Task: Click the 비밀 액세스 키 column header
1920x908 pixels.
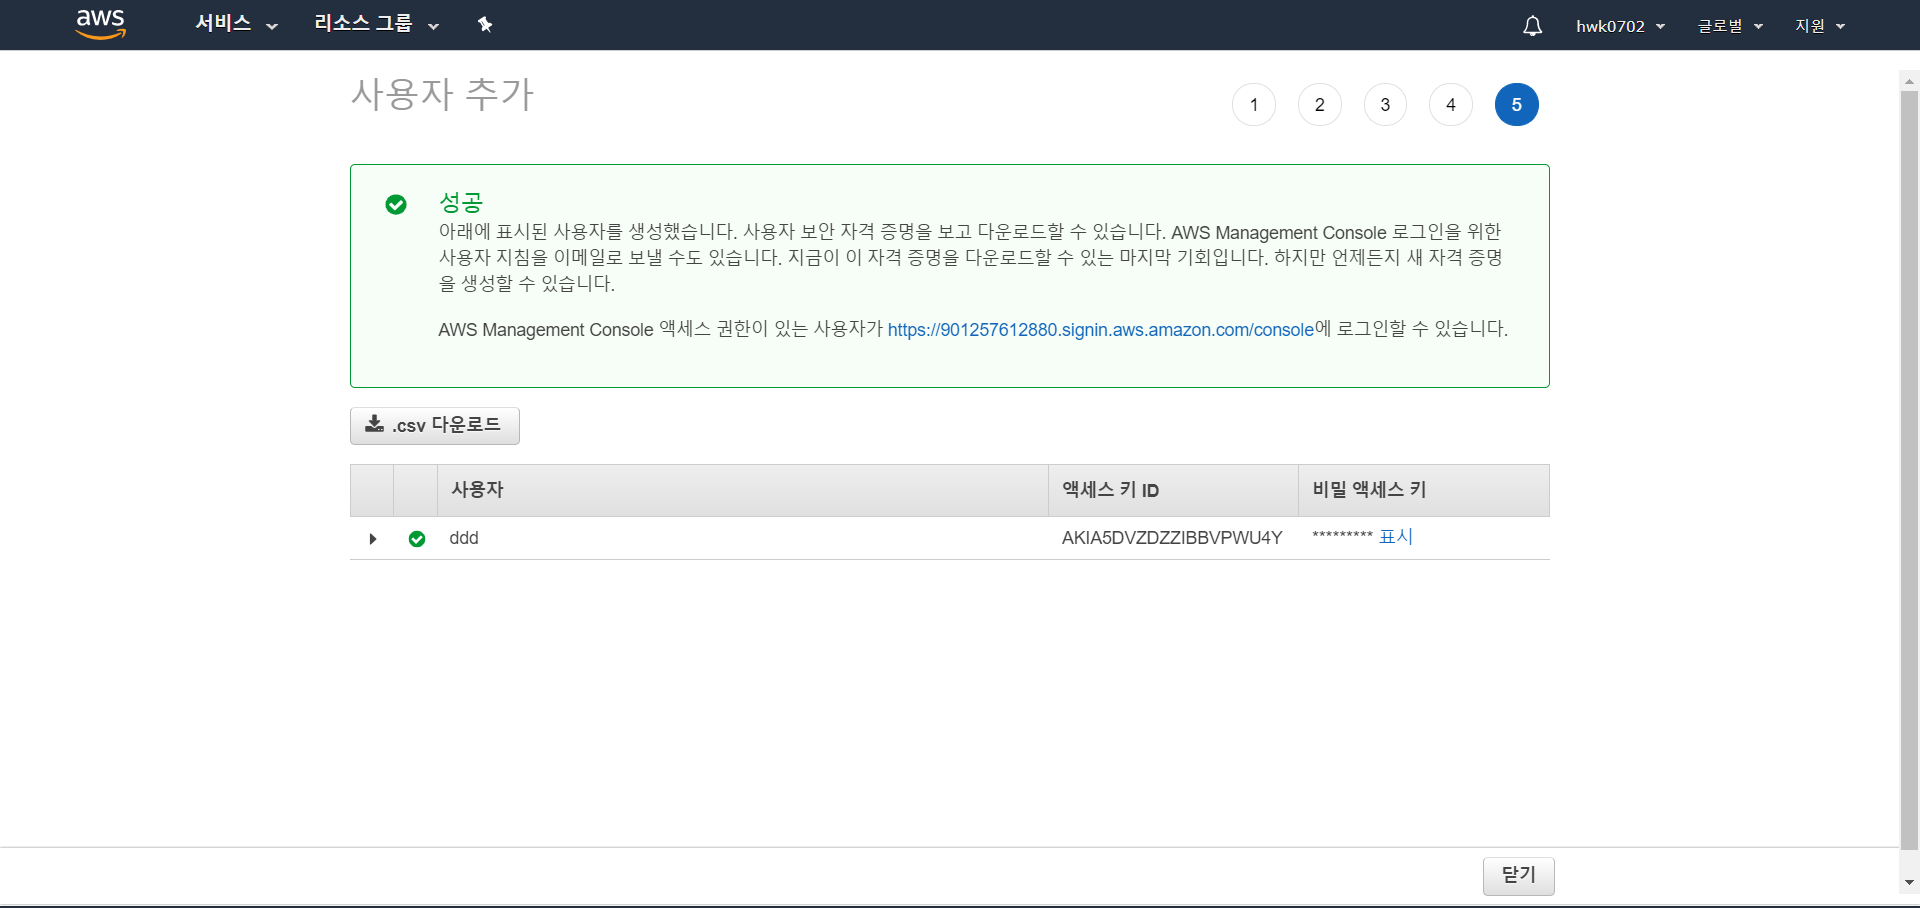Action: (x=1424, y=490)
